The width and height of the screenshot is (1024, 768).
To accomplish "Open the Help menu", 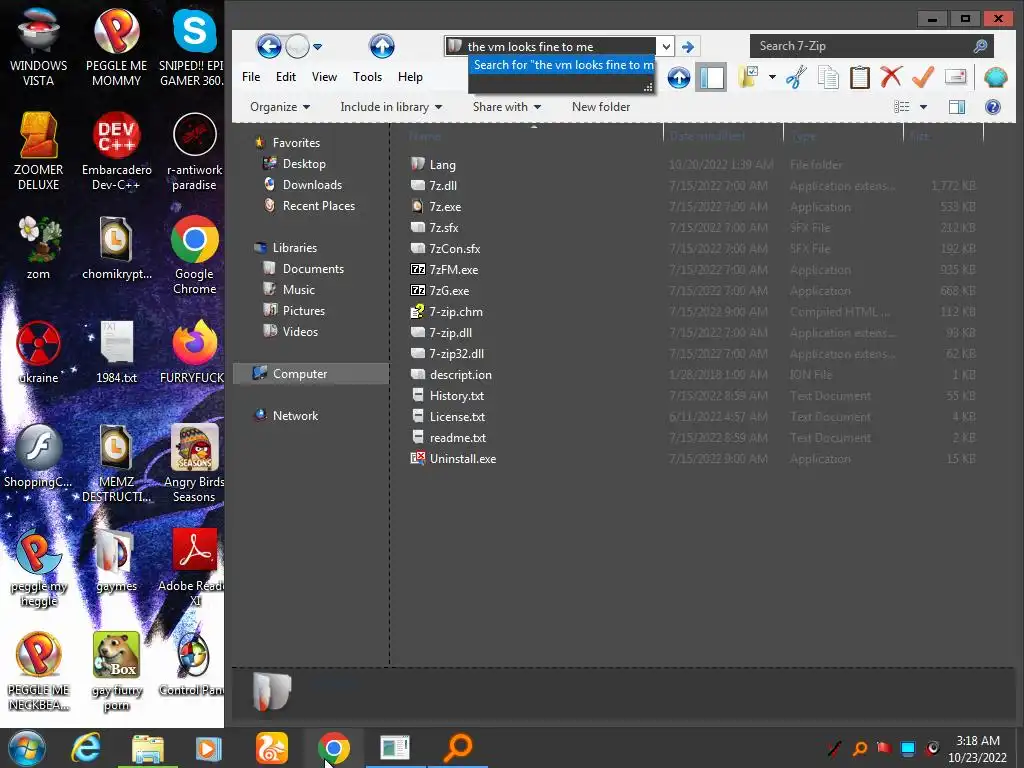I will 410,77.
